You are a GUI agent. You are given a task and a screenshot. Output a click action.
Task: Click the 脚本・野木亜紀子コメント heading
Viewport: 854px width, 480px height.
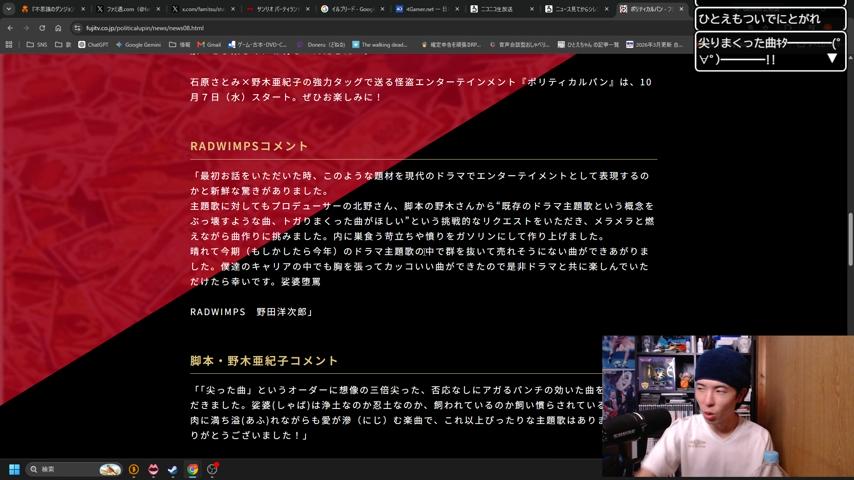pyautogui.click(x=264, y=361)
